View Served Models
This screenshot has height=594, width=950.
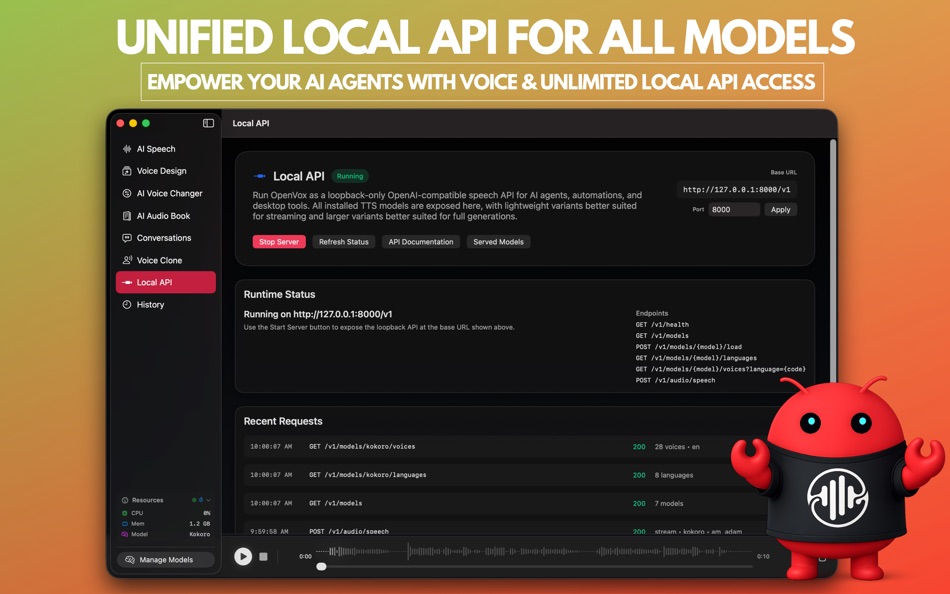coord(498,242)
